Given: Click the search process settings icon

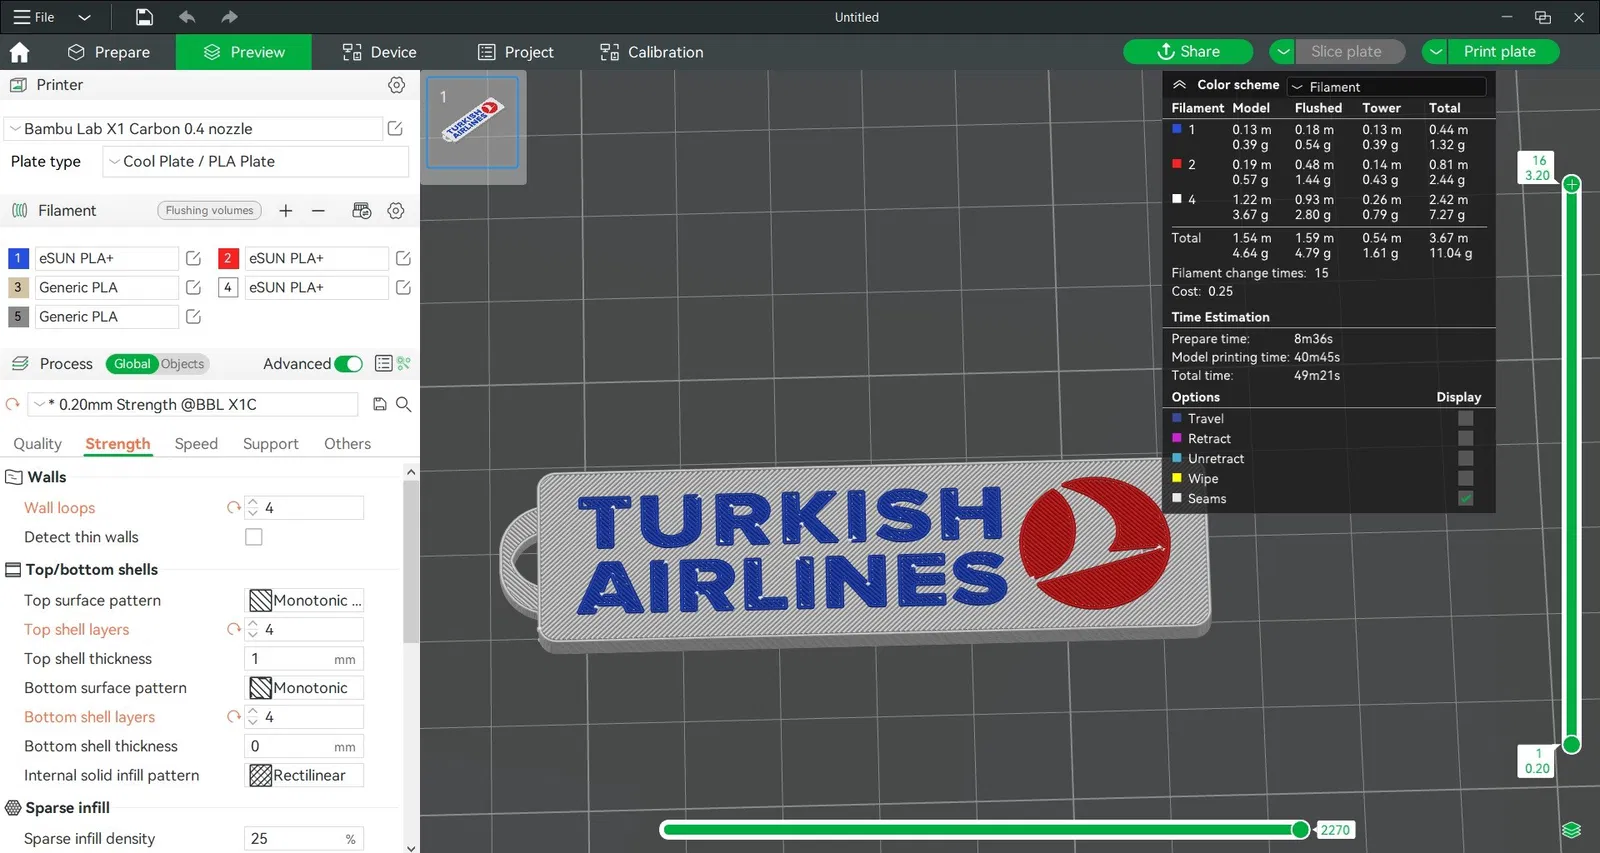Looking at the screenshot, I should pos(404,404).
